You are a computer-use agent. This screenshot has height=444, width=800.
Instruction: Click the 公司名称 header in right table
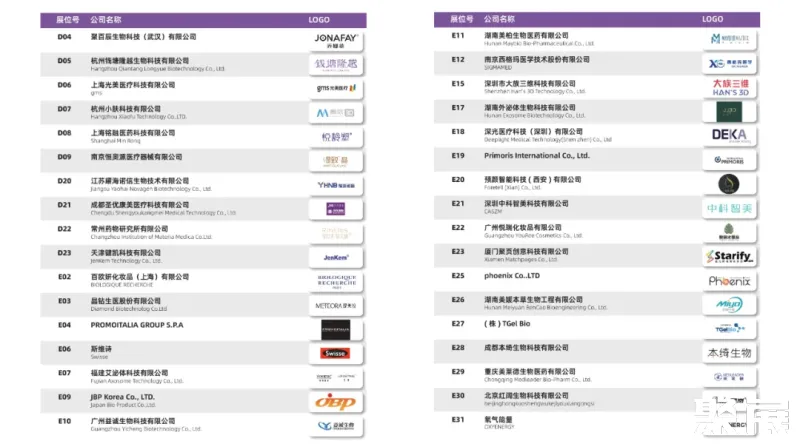pos(499,19)
